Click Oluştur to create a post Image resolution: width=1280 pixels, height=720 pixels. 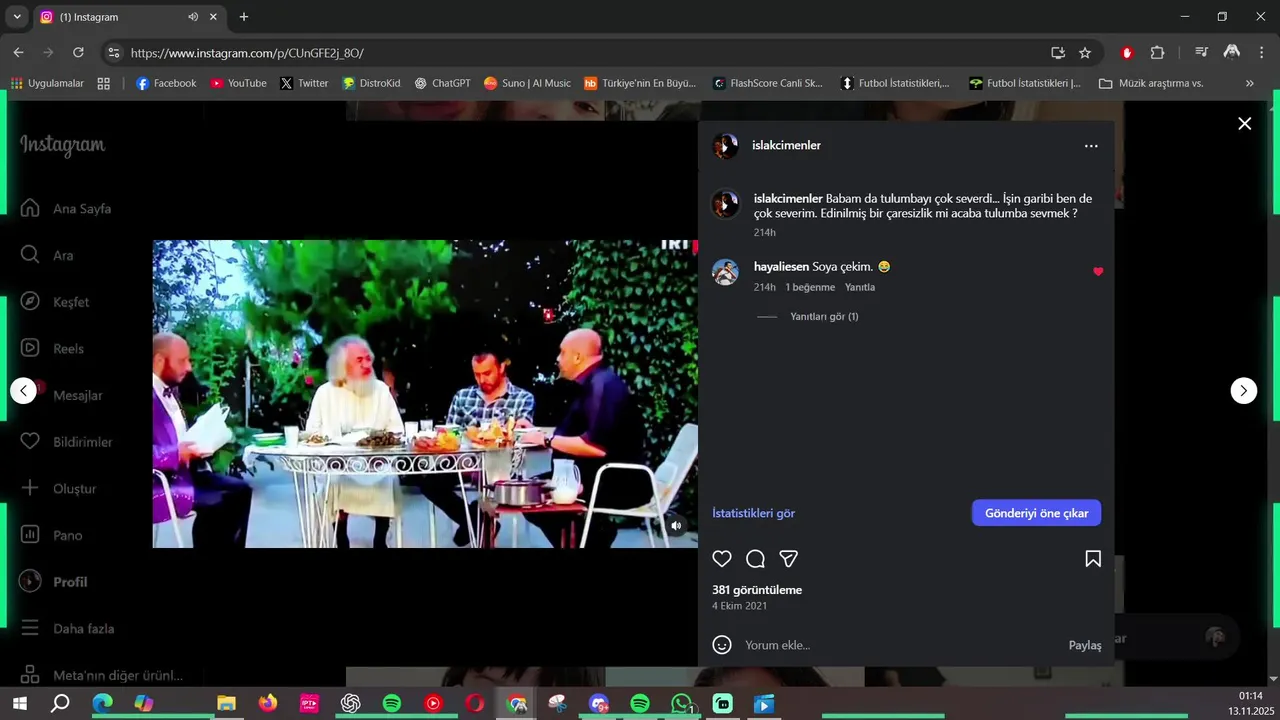[60, 489]
